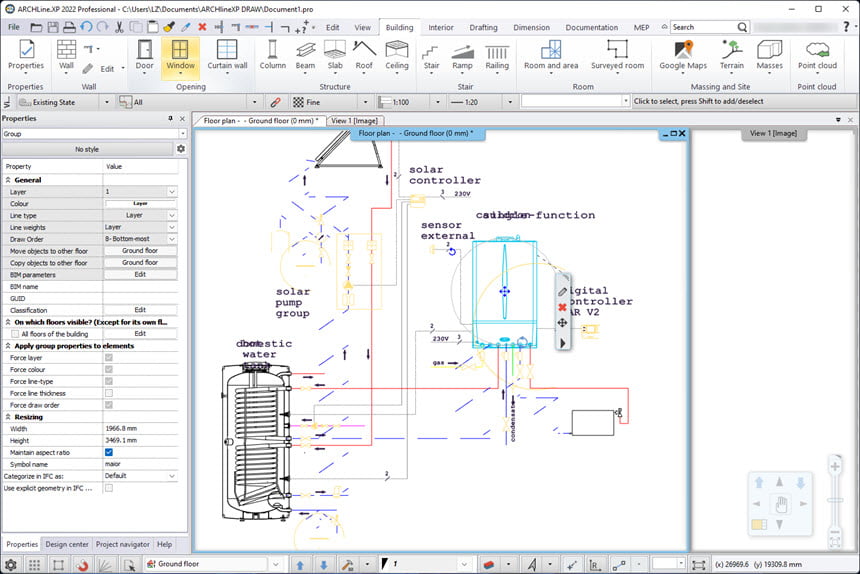The height and width of the screenshot is (574, 860).
Task: Click the Print icon
Action: [69, 27]
